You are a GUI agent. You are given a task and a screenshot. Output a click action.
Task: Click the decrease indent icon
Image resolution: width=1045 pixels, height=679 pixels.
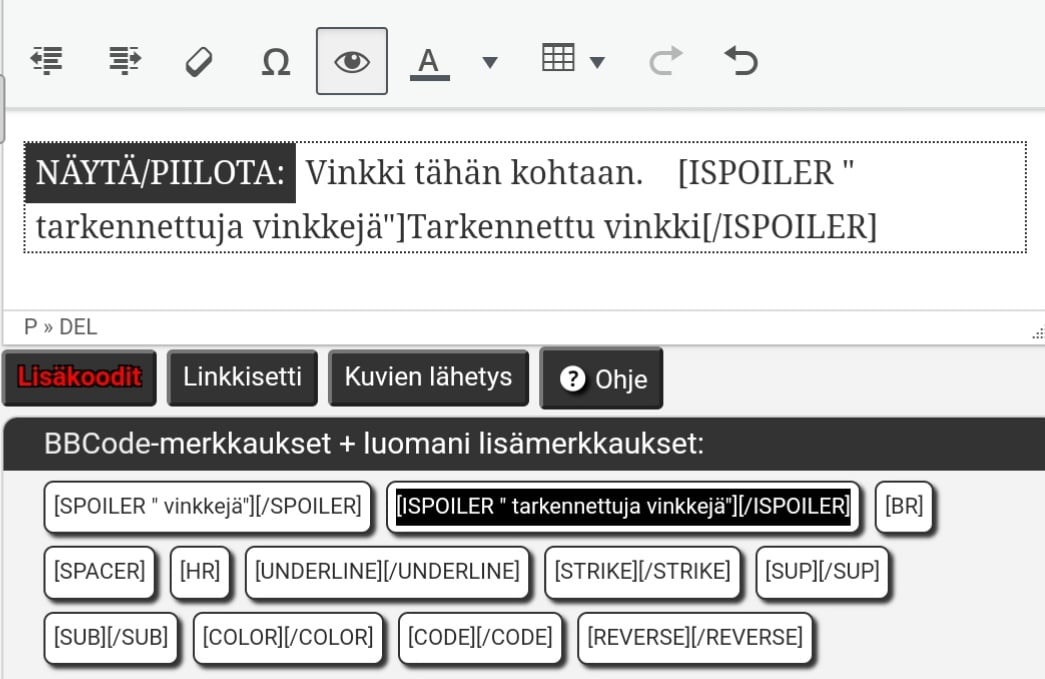click(x=46, y=61)
